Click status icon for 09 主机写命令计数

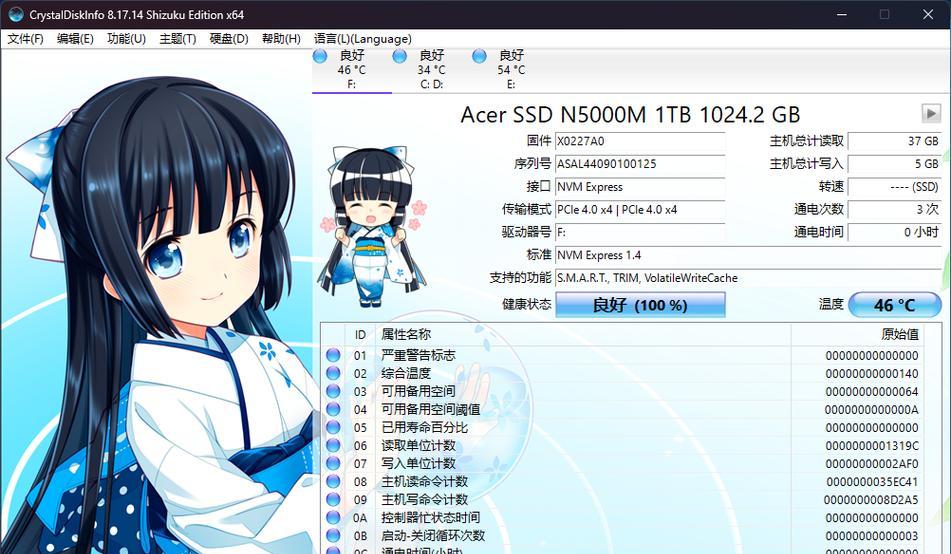pyautogui.click(x=333, y=499)
